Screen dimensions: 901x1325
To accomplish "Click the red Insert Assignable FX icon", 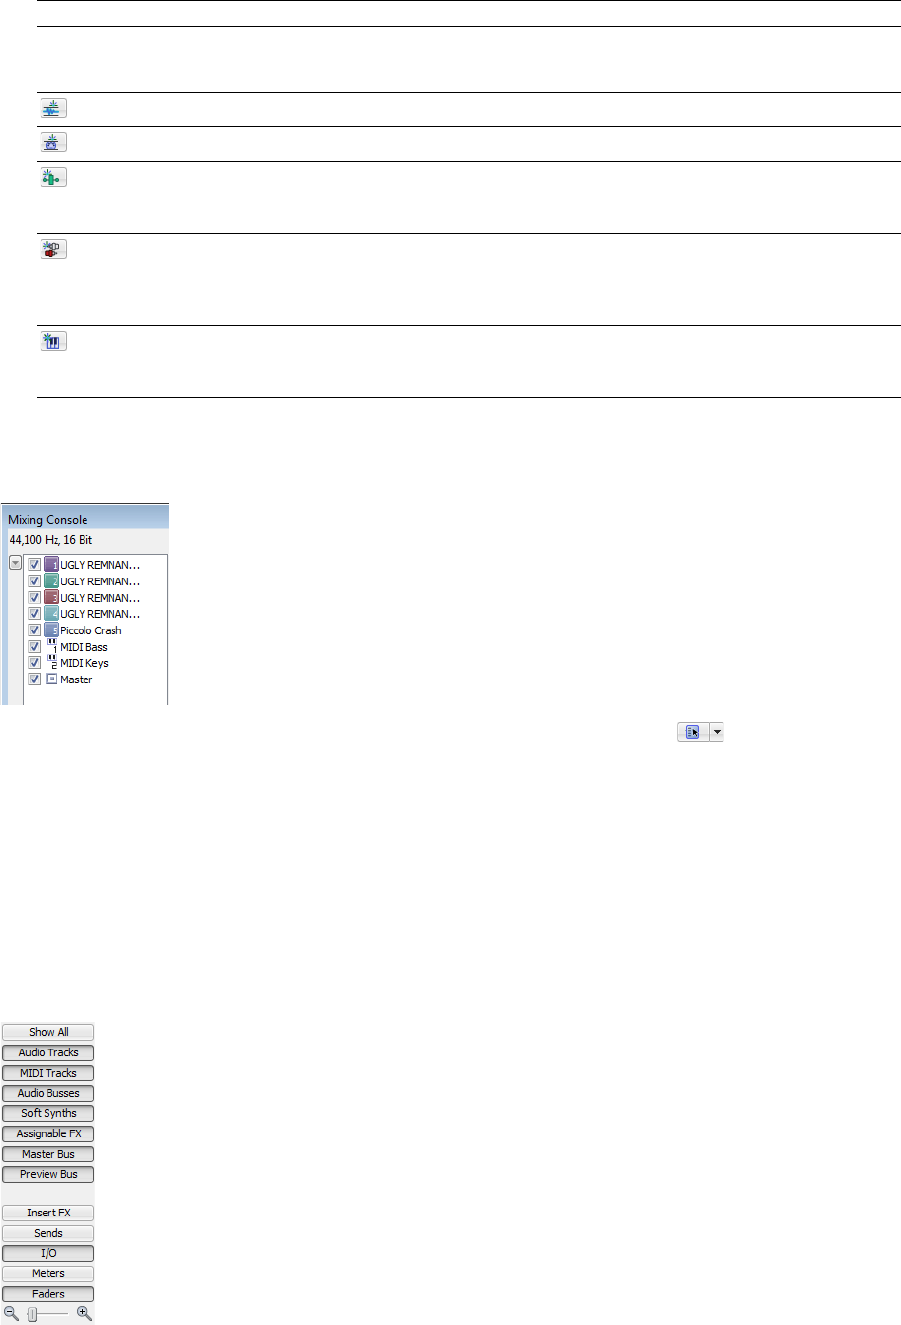I will (53, 249).
